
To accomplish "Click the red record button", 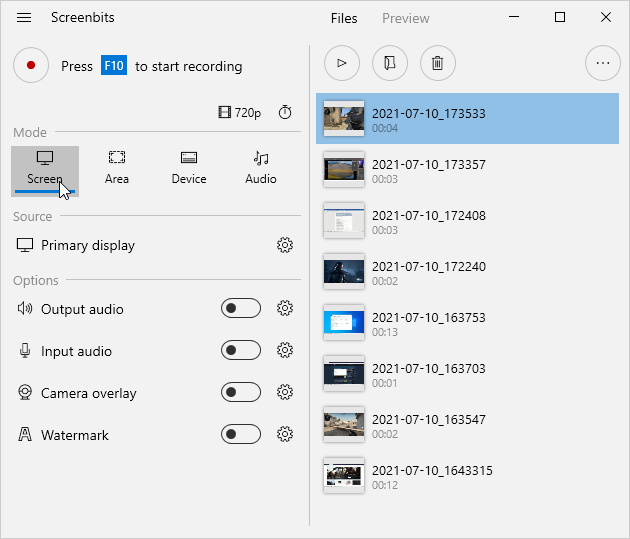I will 31,65.
